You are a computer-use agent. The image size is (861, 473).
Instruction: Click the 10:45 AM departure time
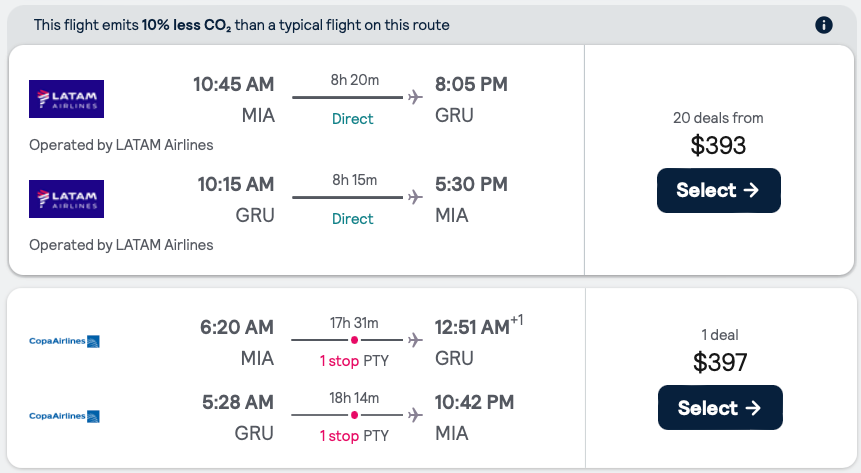(233, 84)
